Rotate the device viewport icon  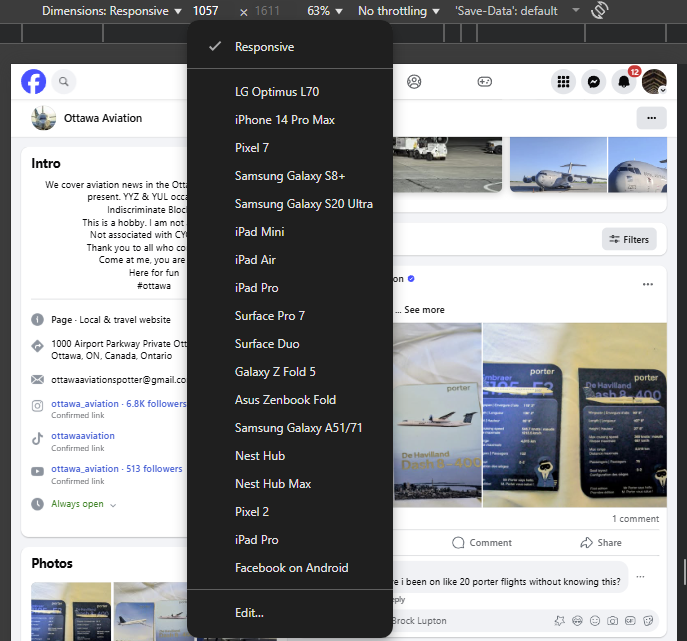[x=599, y=10]
